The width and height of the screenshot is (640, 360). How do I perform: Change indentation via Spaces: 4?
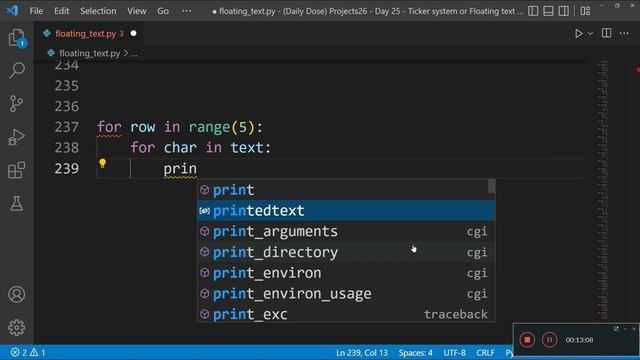pos(416,353)
